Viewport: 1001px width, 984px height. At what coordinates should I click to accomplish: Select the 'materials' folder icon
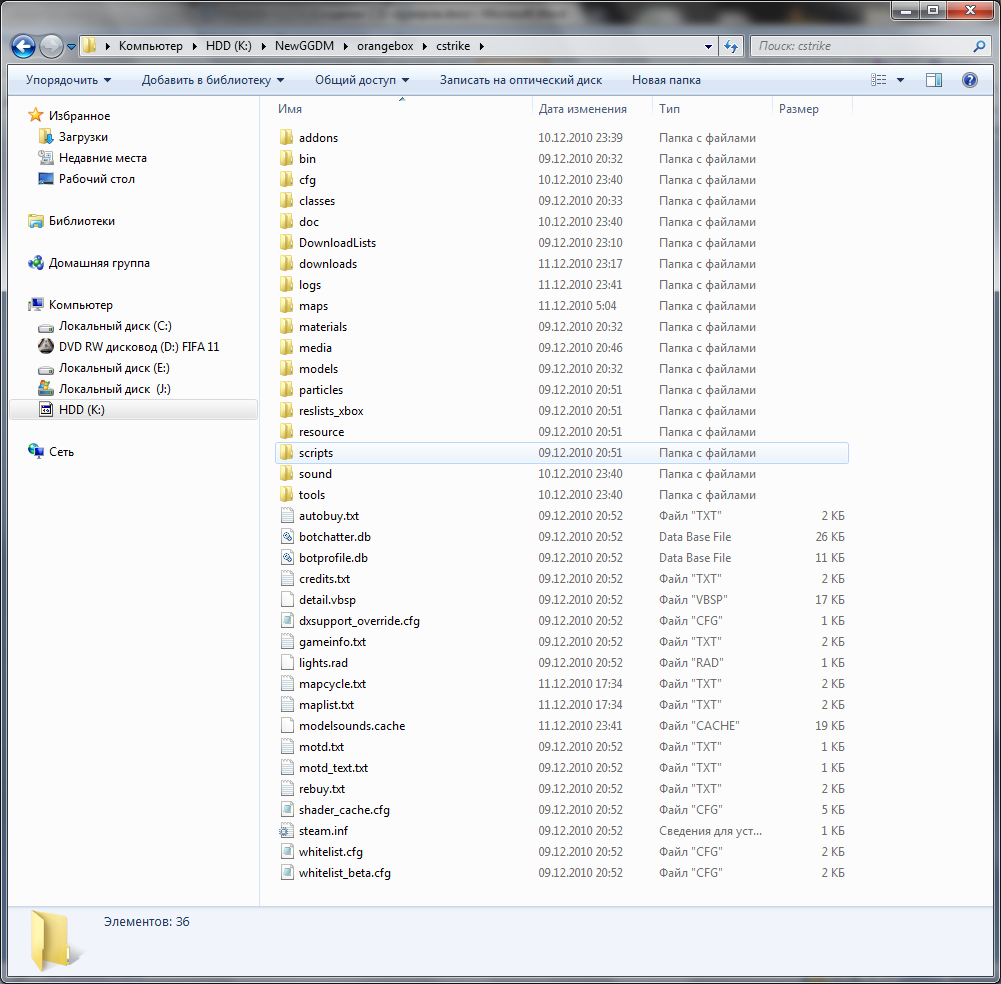287,326
